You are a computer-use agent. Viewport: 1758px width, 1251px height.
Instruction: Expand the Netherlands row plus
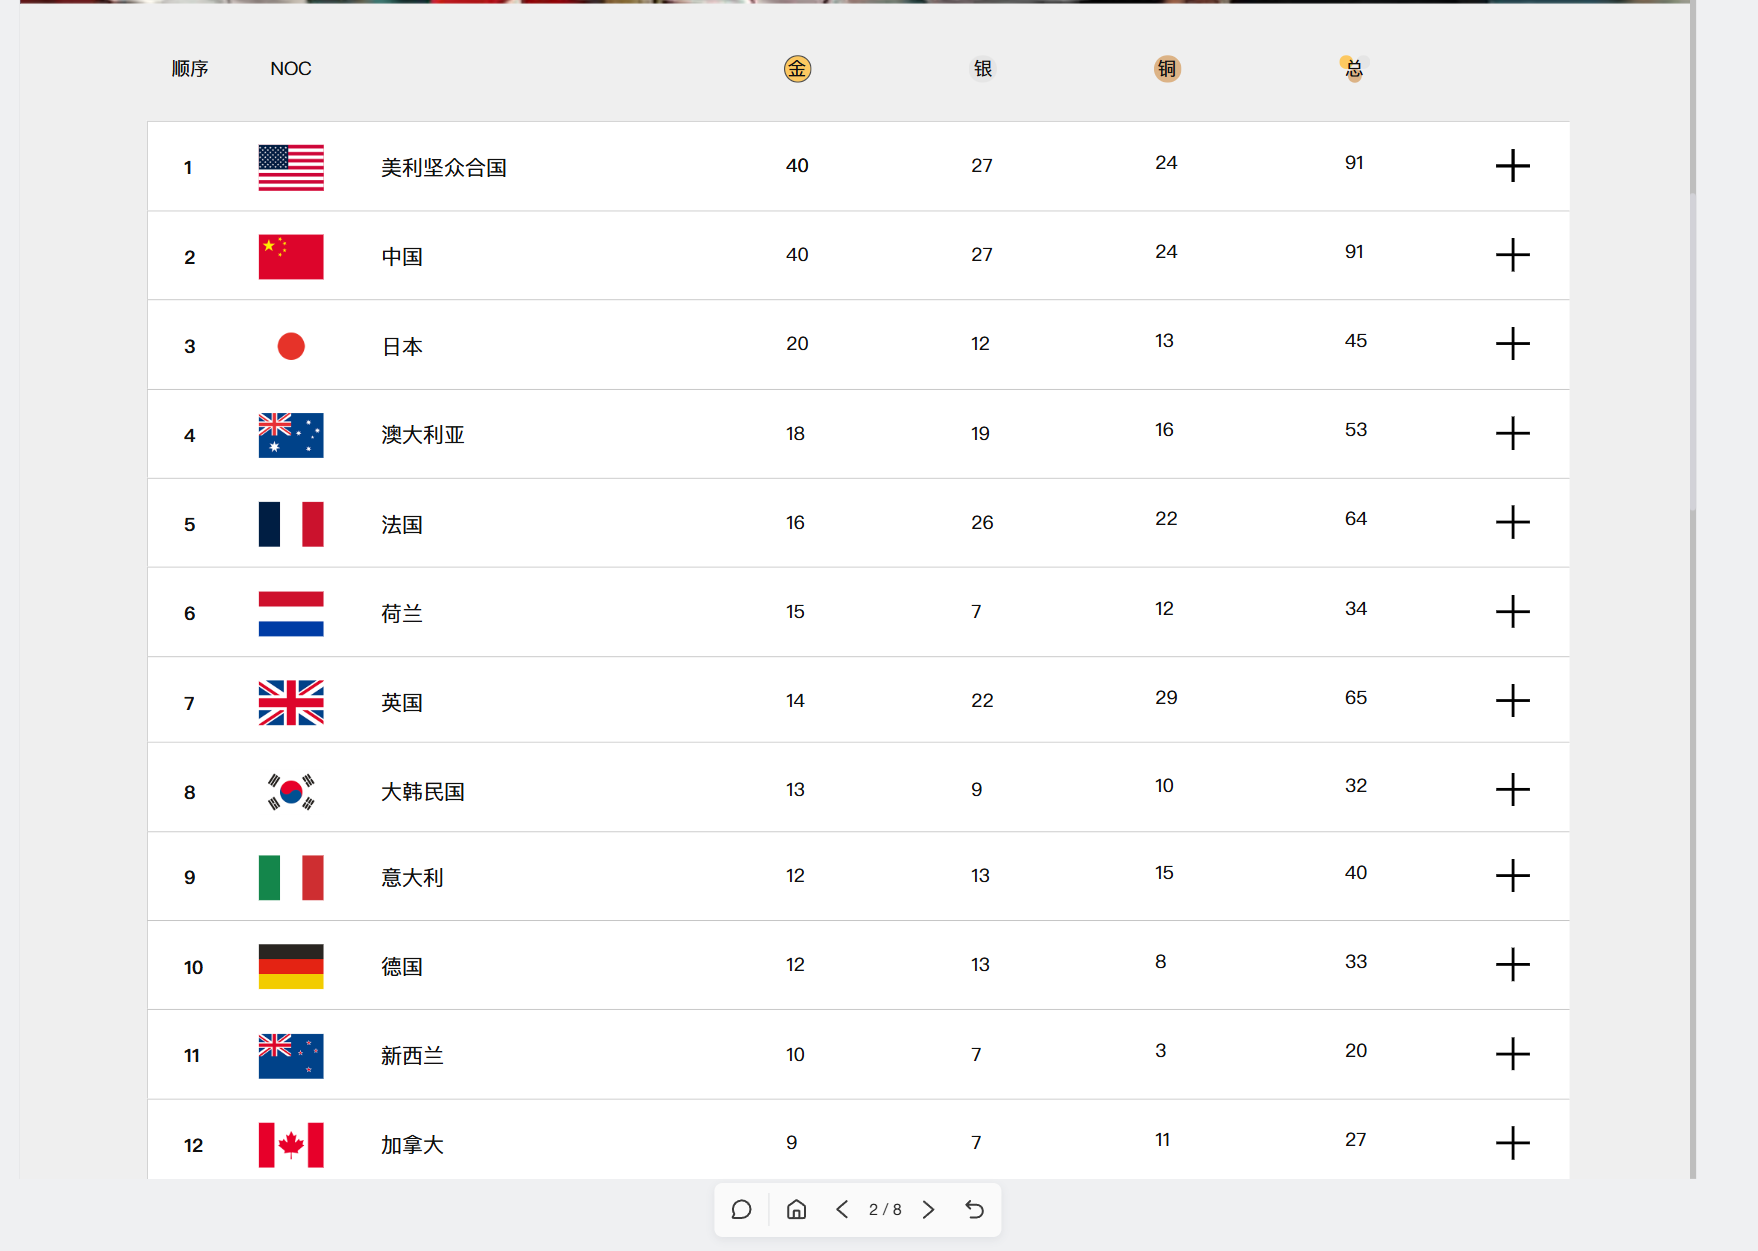coord(1513,612)
